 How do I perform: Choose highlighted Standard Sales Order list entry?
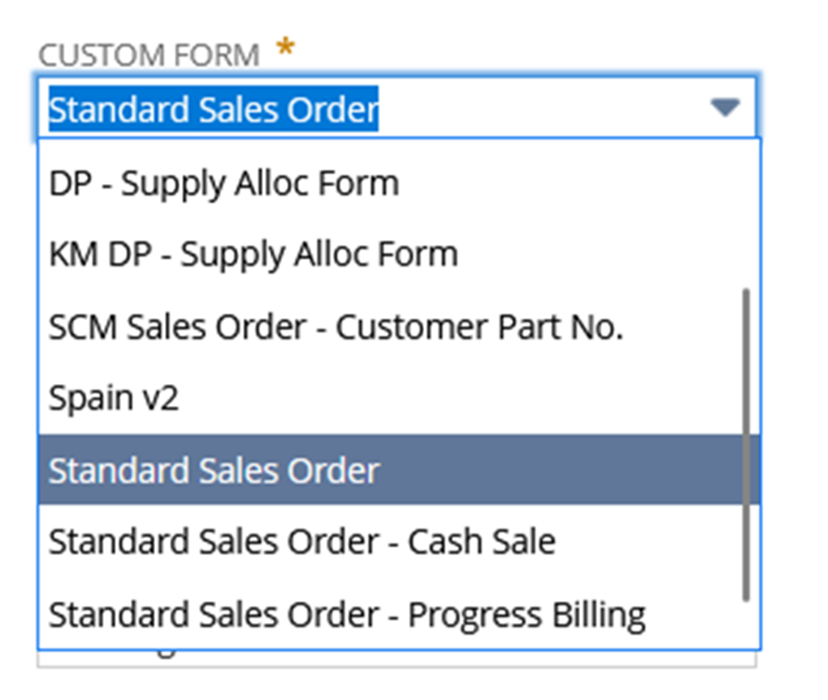(399, 469)
